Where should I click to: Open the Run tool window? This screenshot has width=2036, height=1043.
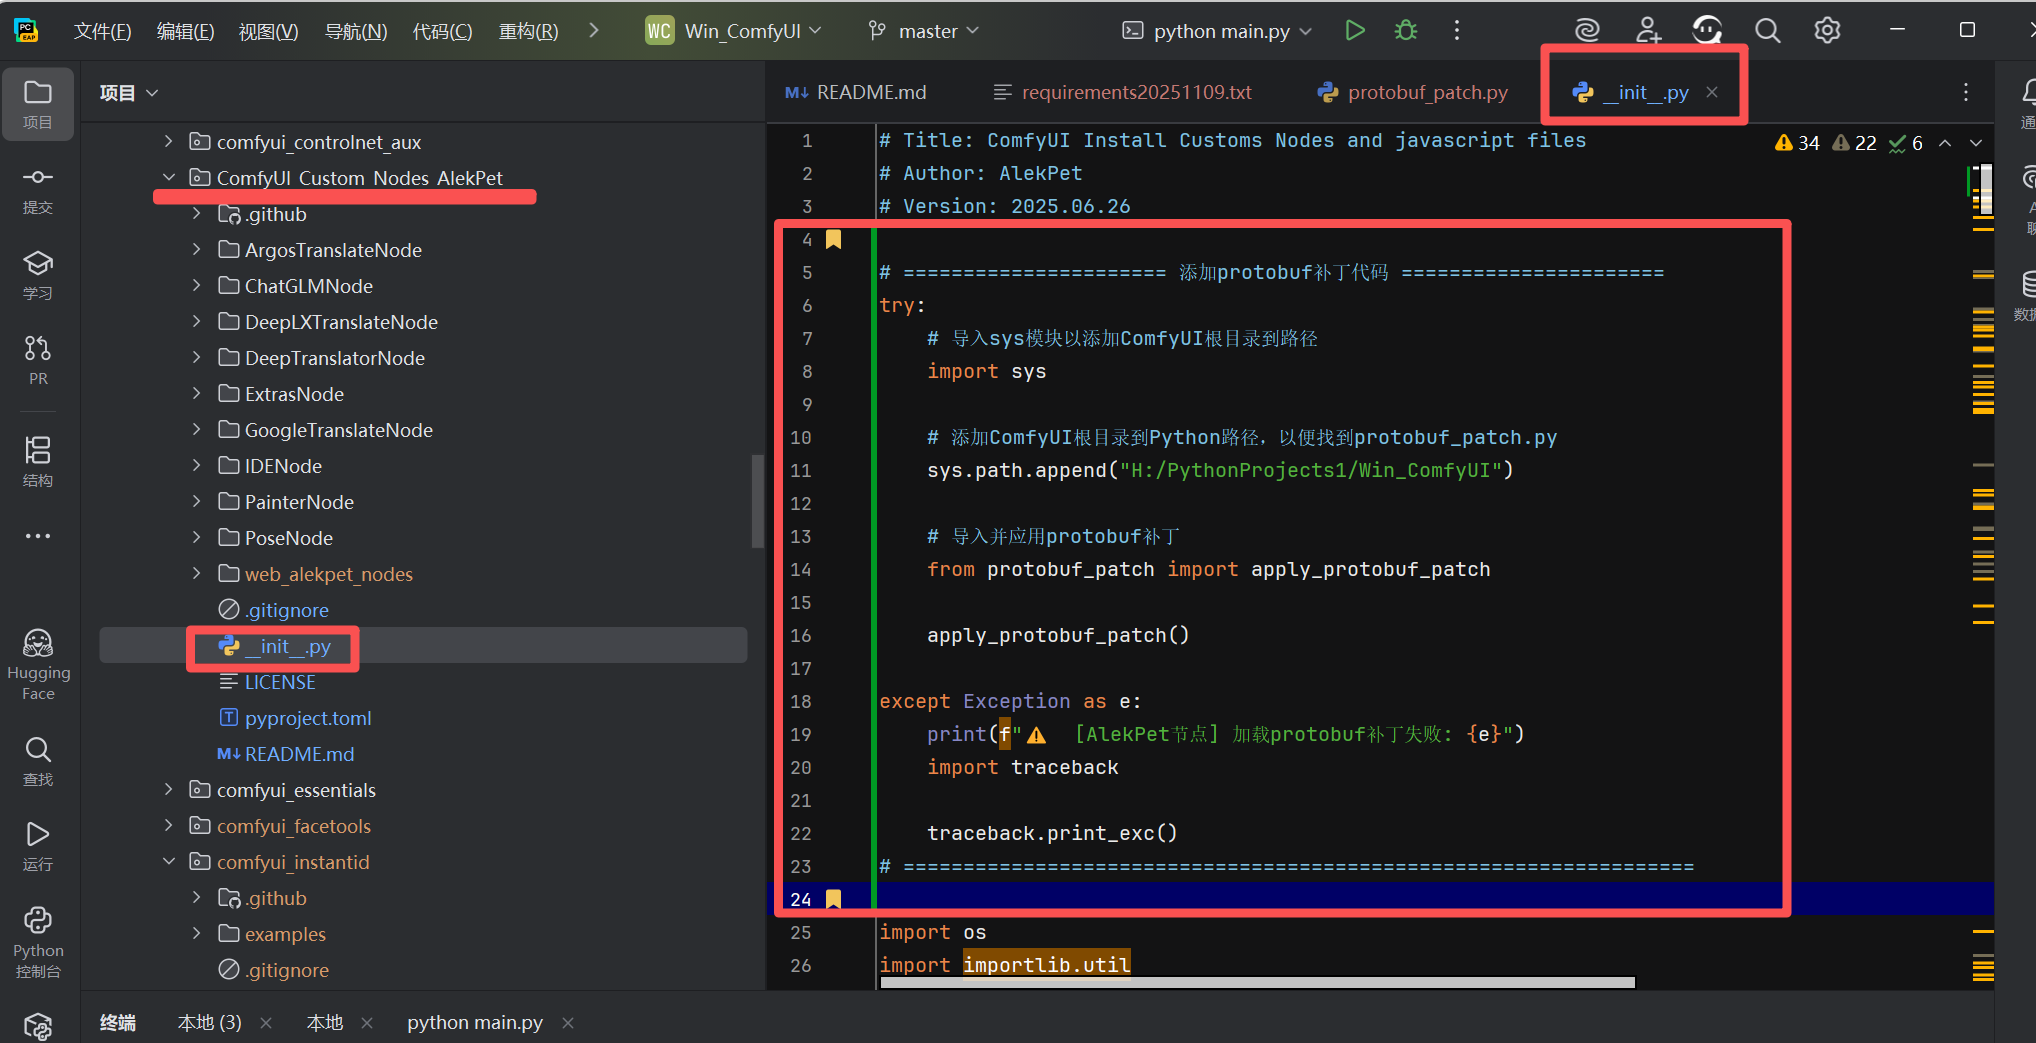point(38,846)
